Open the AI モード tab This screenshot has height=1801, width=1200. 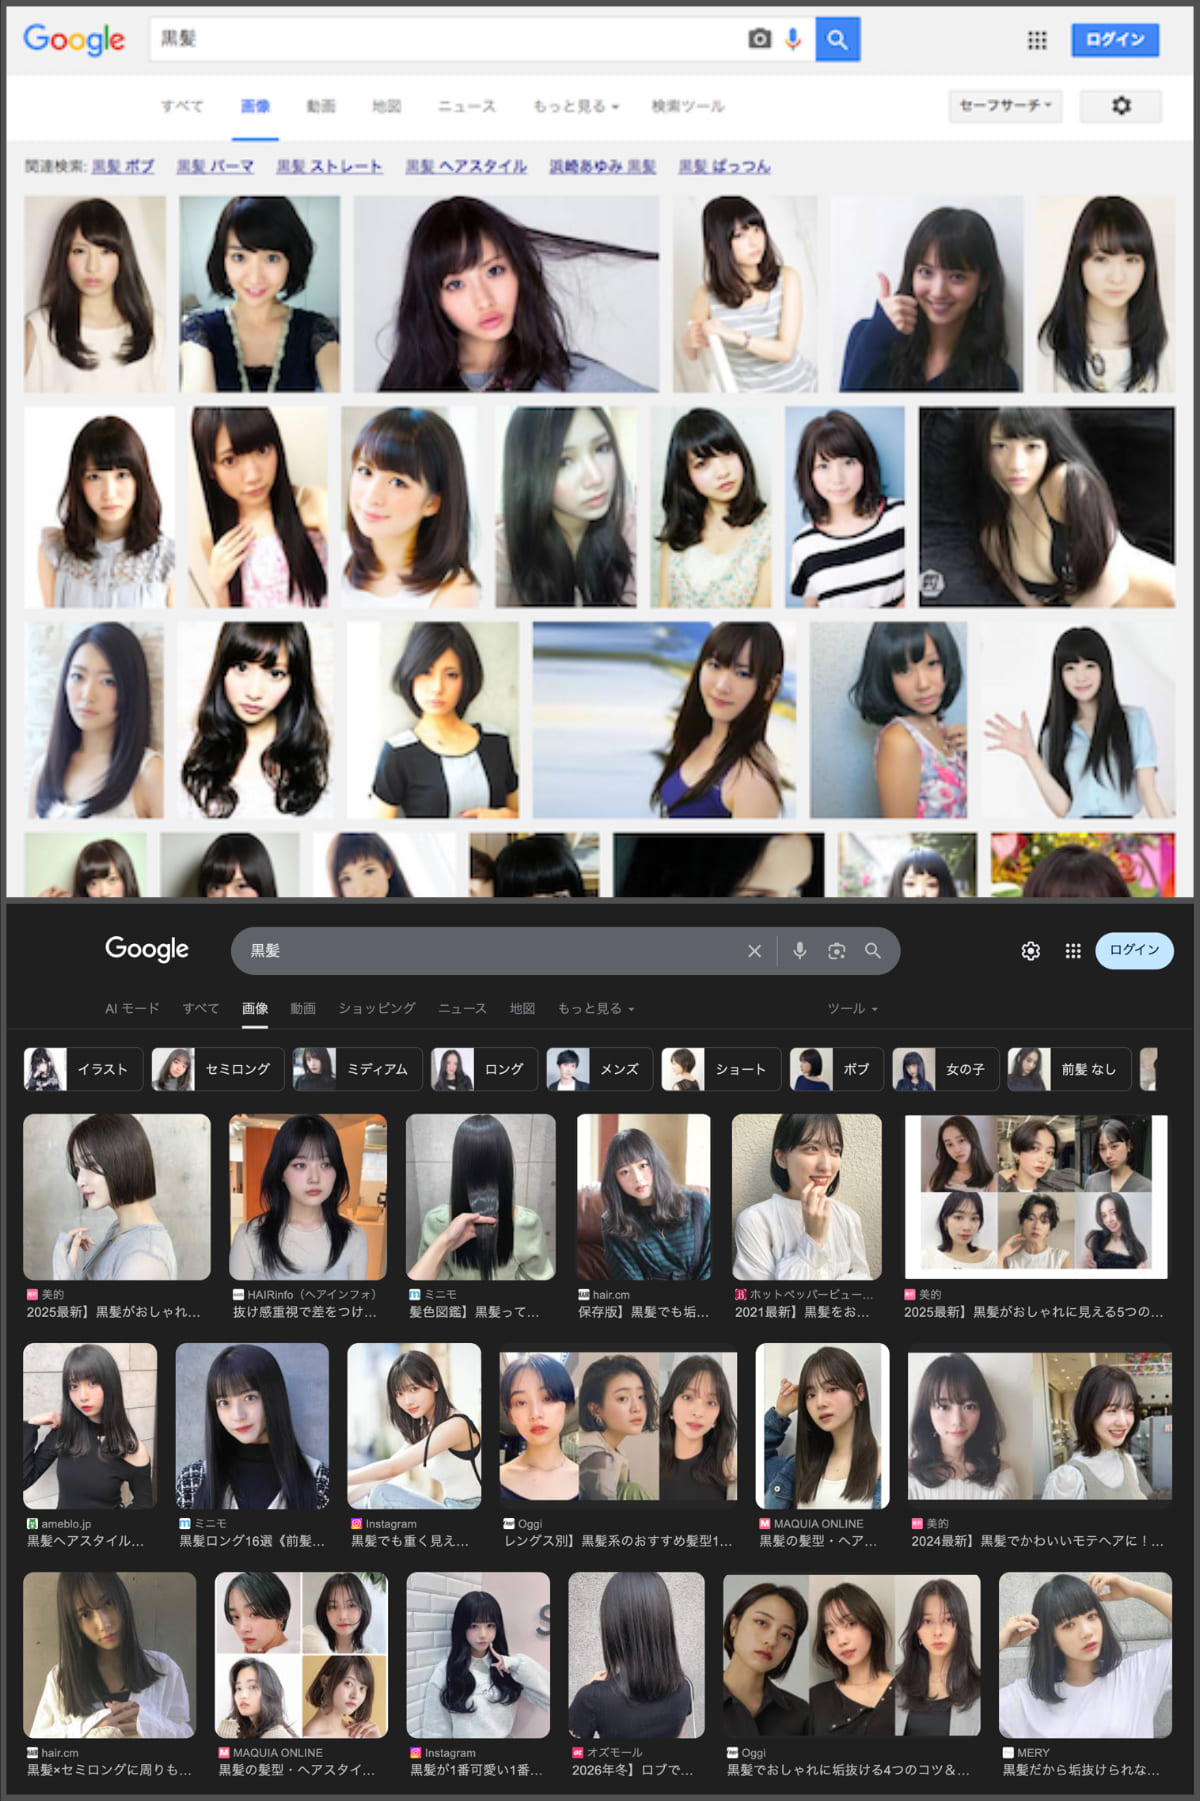tap(132, 1009)
